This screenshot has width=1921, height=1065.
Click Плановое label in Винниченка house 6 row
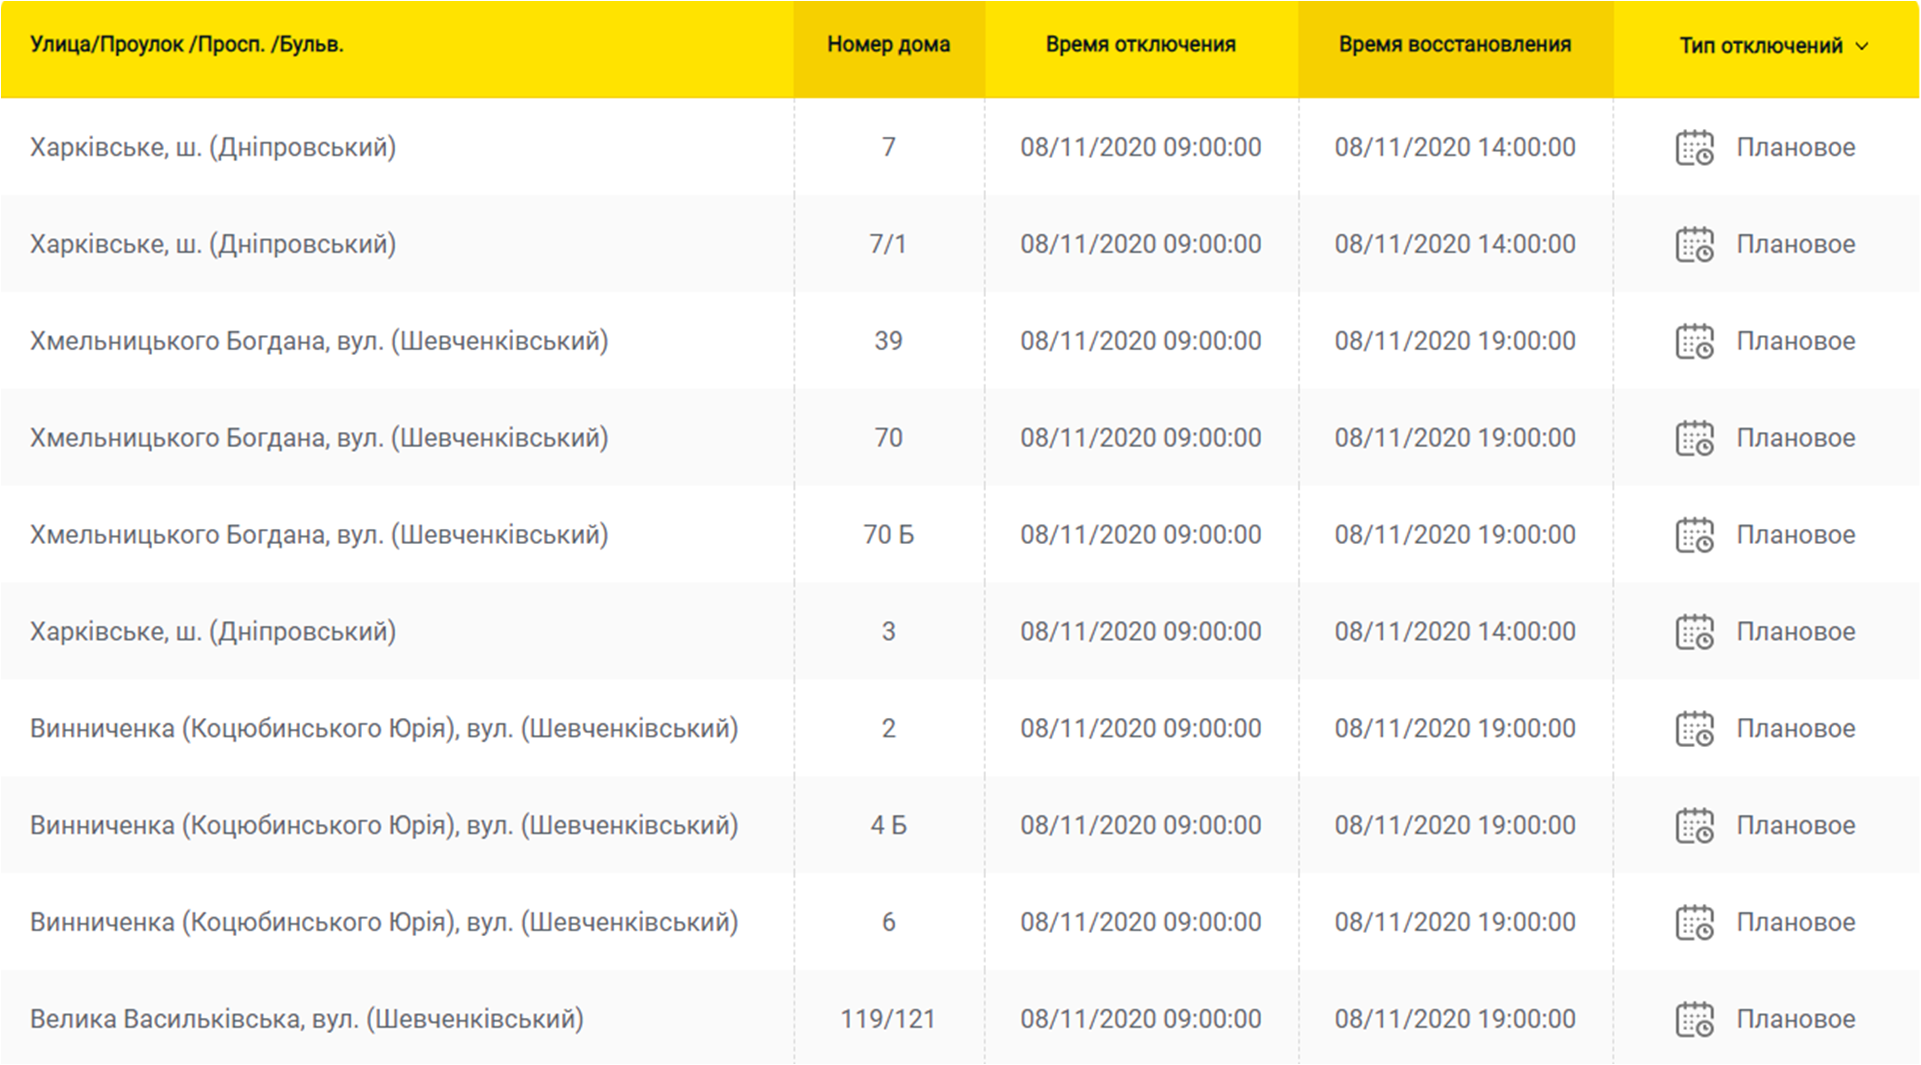(1795, 922)
